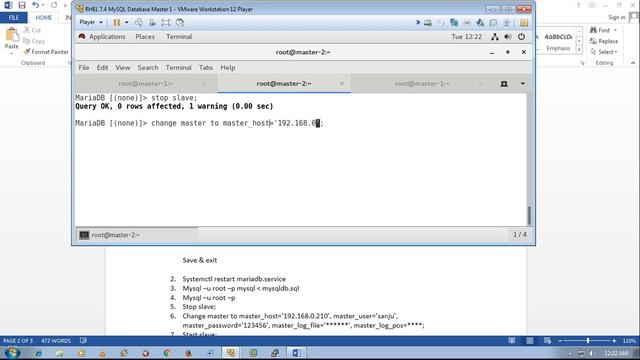Click the power icon in GNOME panel
The image size is (640, 360).
pyautogui.click(x=521, y=37)
